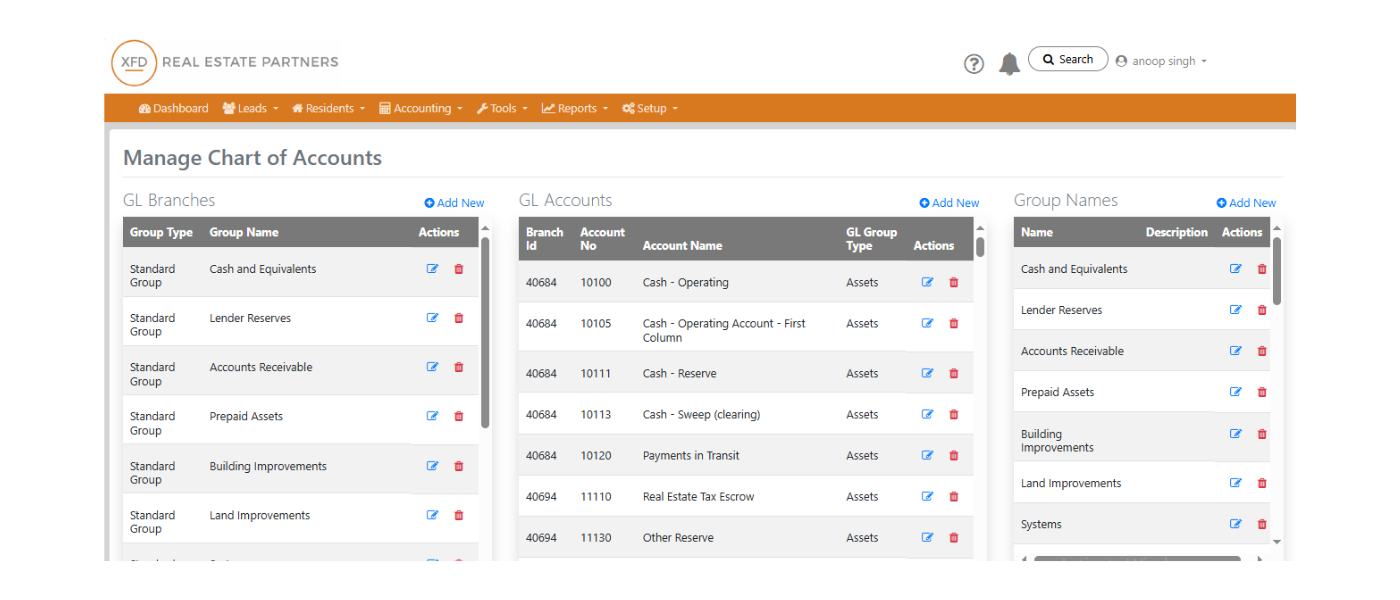
Task: Click the help question mark icon
Action: 973,64
